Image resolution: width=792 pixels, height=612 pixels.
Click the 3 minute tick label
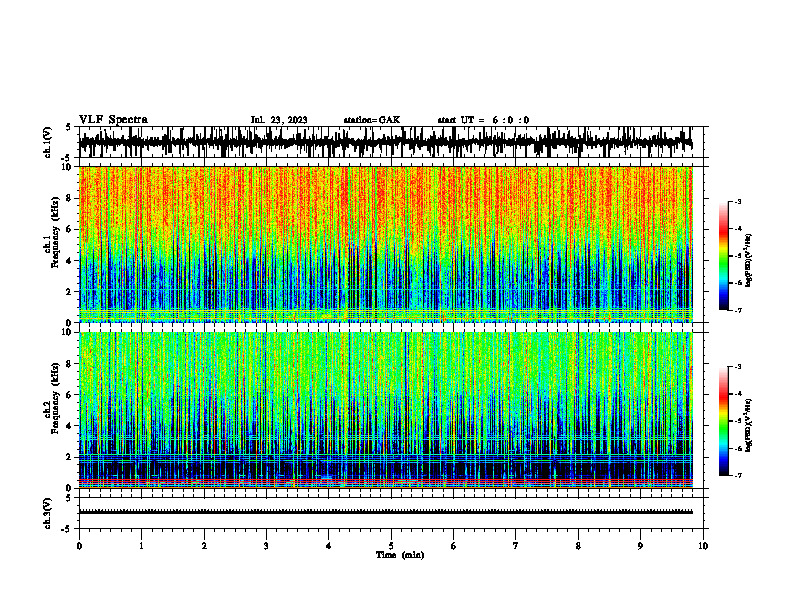(x=266, y=546)
